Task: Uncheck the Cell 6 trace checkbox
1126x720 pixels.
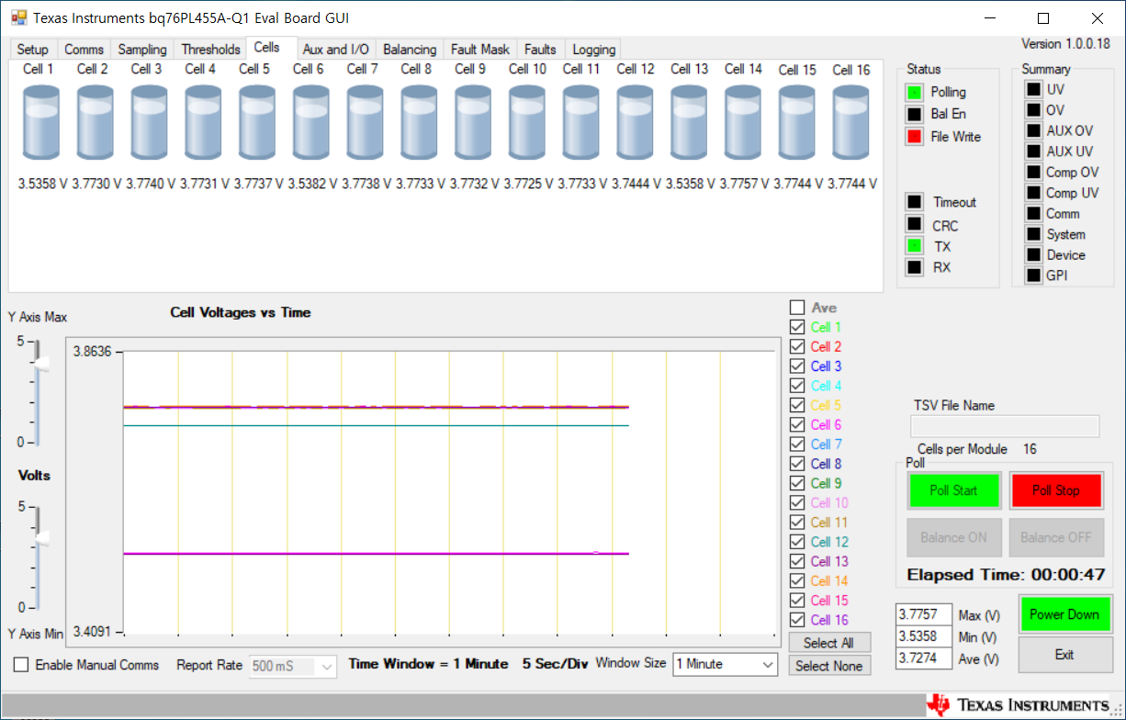Action: pos(797,424)
